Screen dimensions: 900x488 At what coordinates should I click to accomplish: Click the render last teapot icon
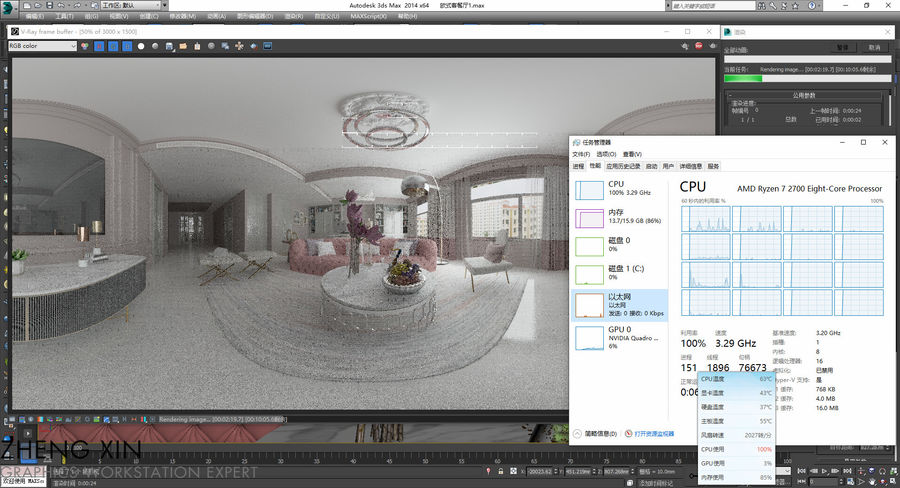713,45
